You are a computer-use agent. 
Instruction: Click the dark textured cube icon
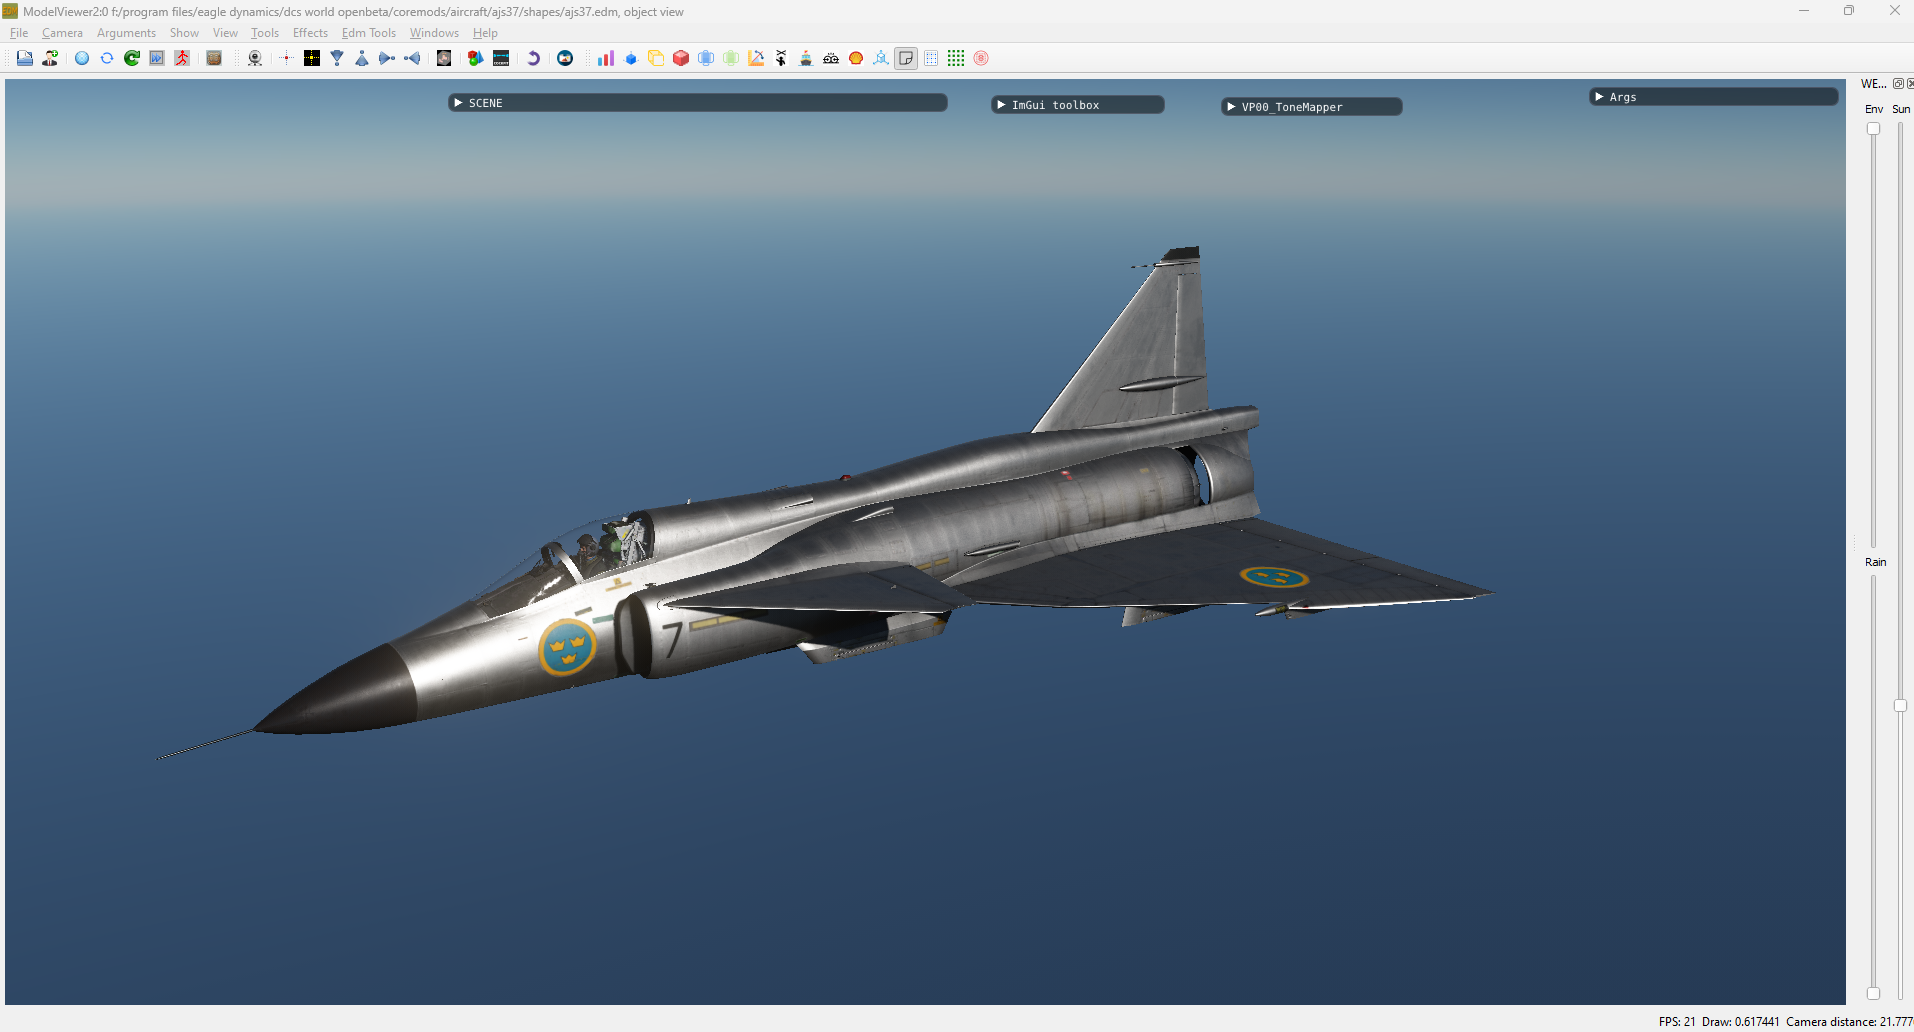(444, 58)
